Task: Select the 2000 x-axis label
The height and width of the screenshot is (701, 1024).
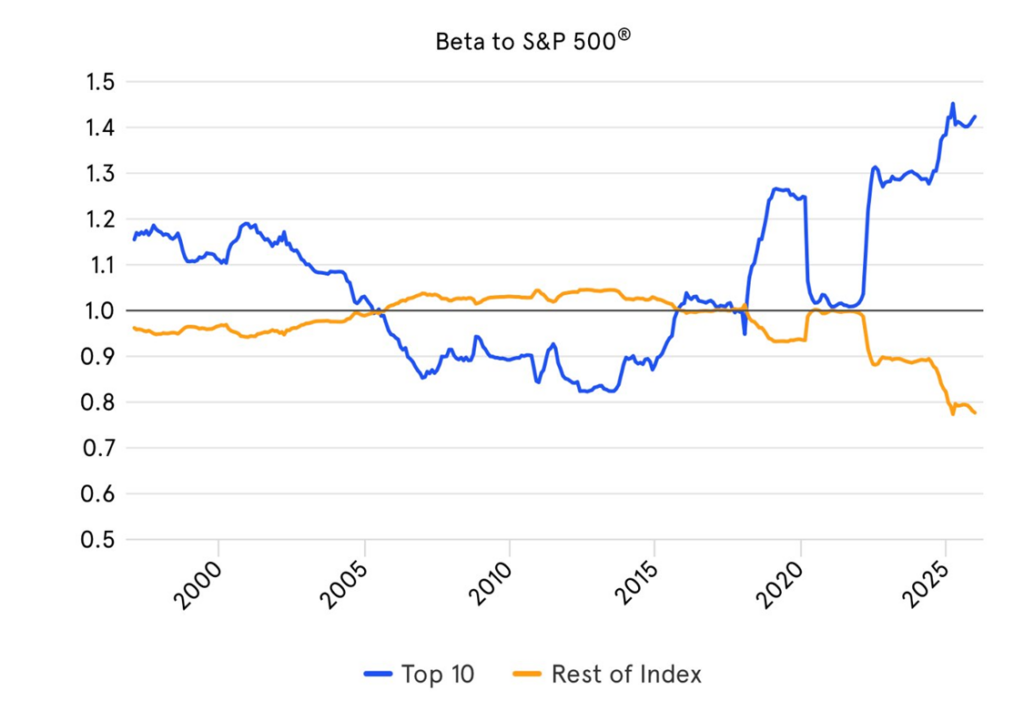Action: coord(204,585)
